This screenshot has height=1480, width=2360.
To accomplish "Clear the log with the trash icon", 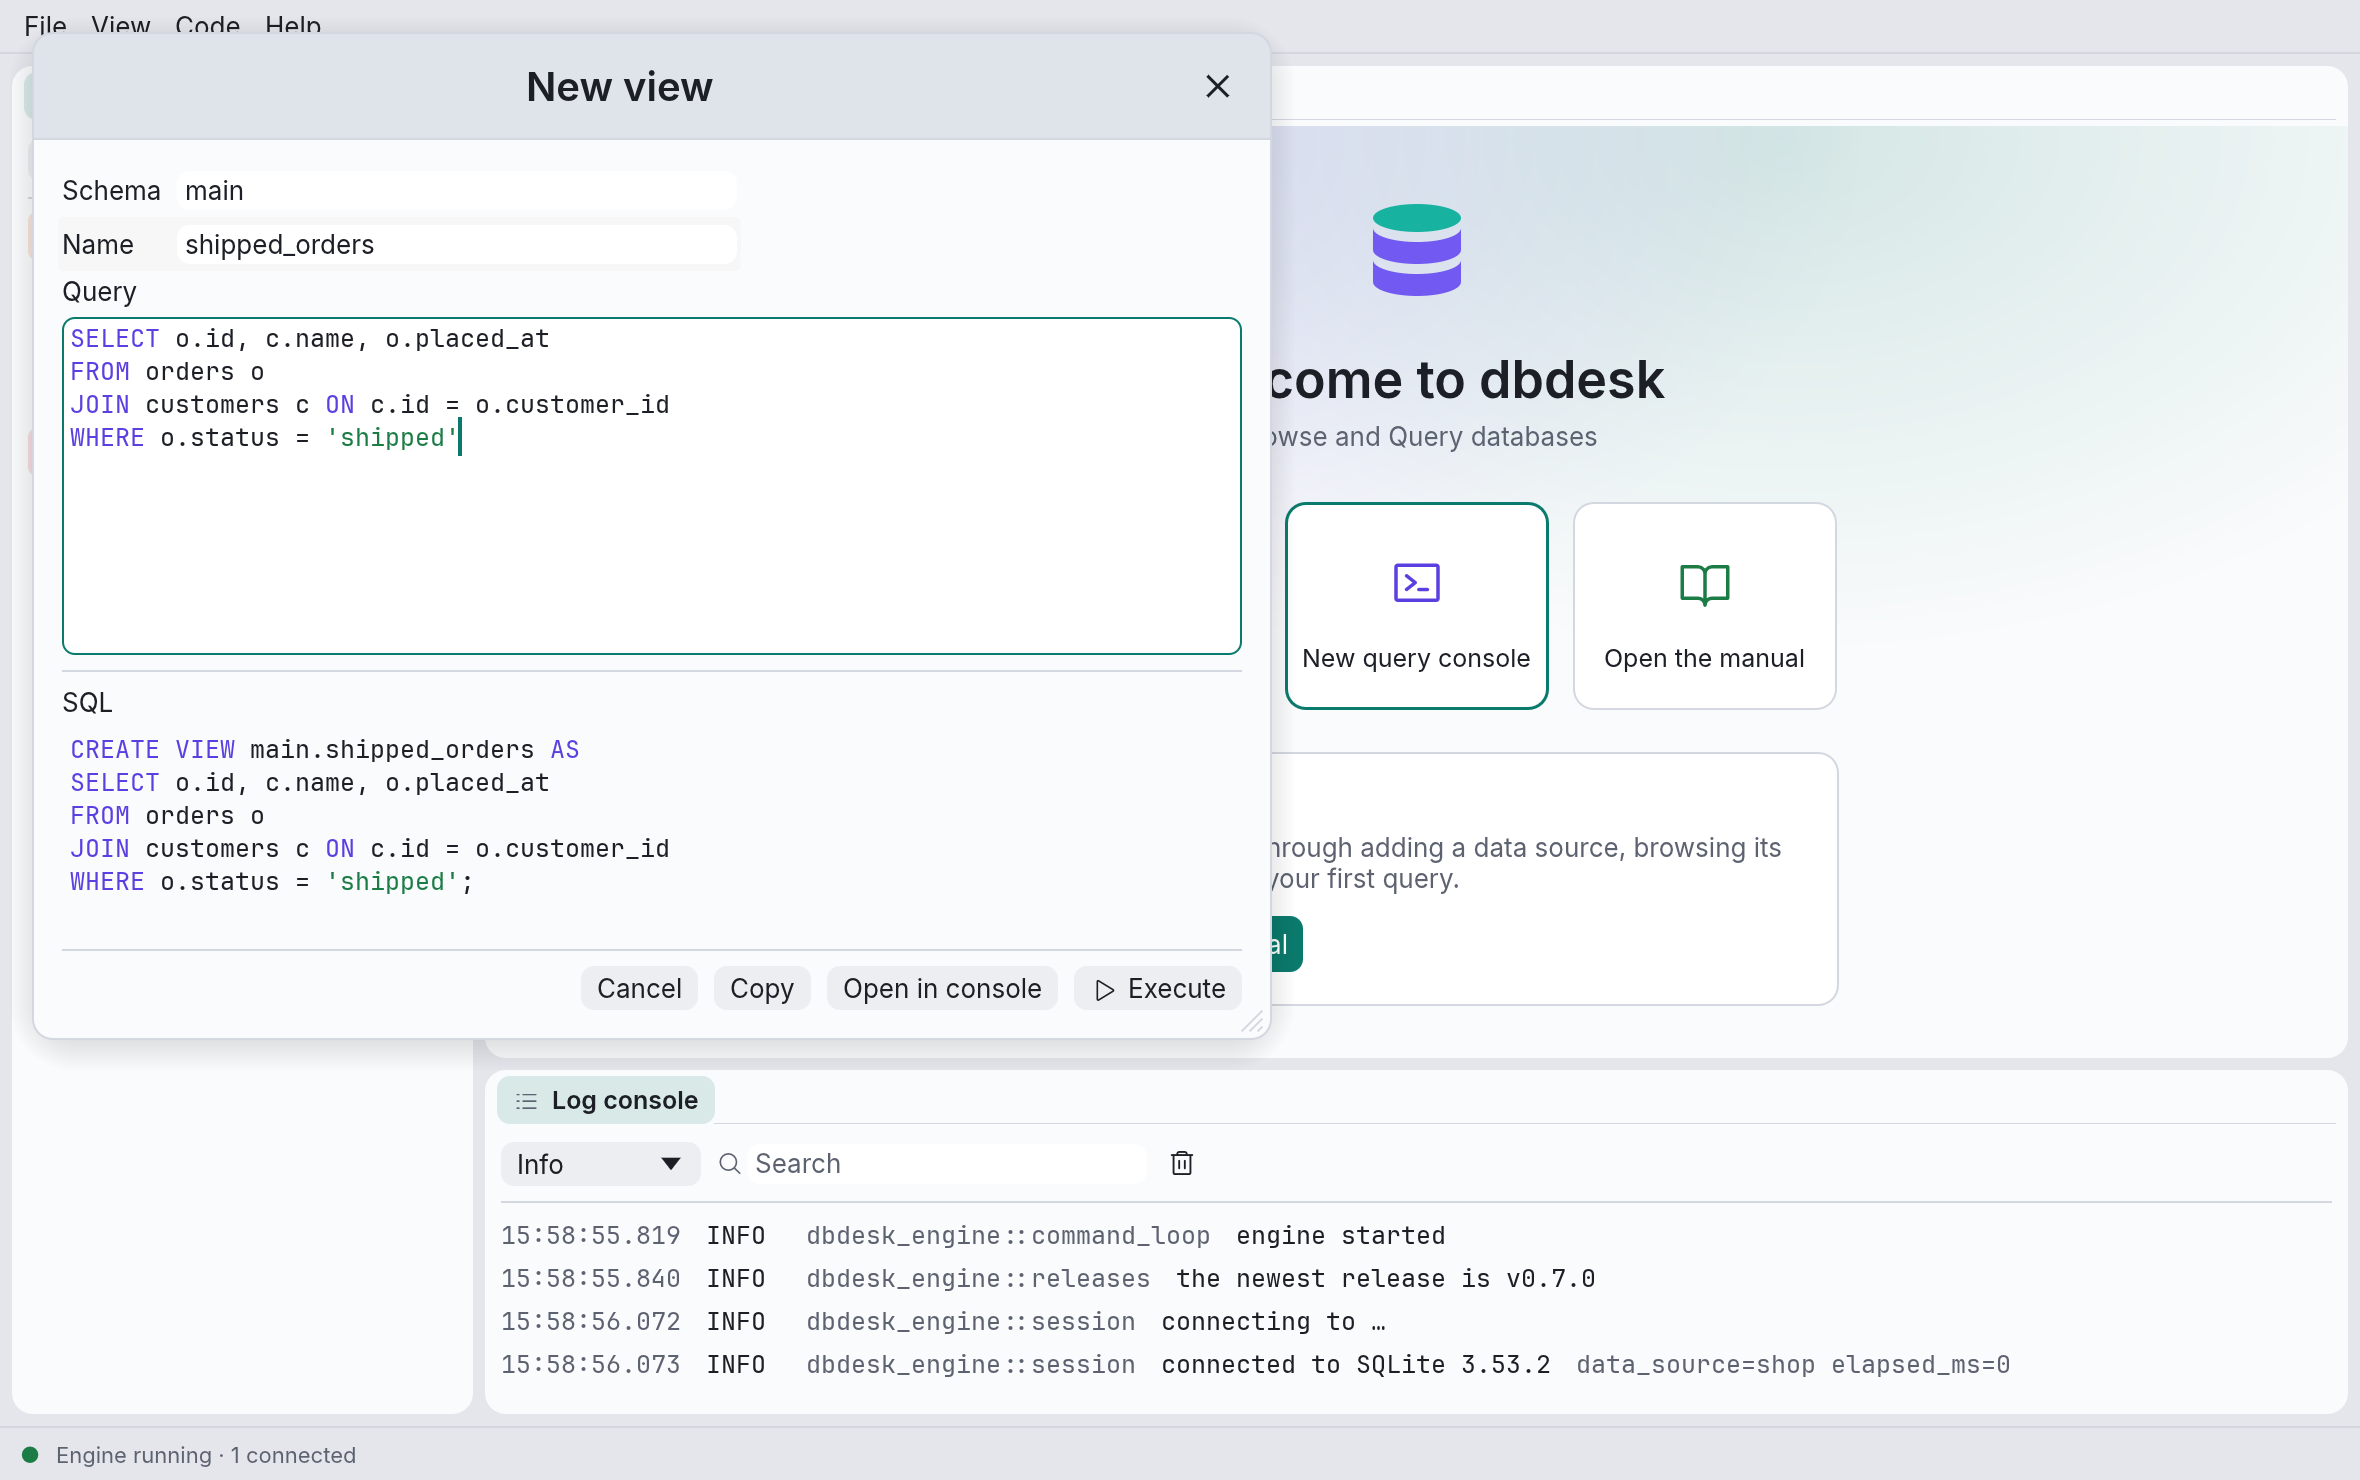I will click(1182, 1163).
